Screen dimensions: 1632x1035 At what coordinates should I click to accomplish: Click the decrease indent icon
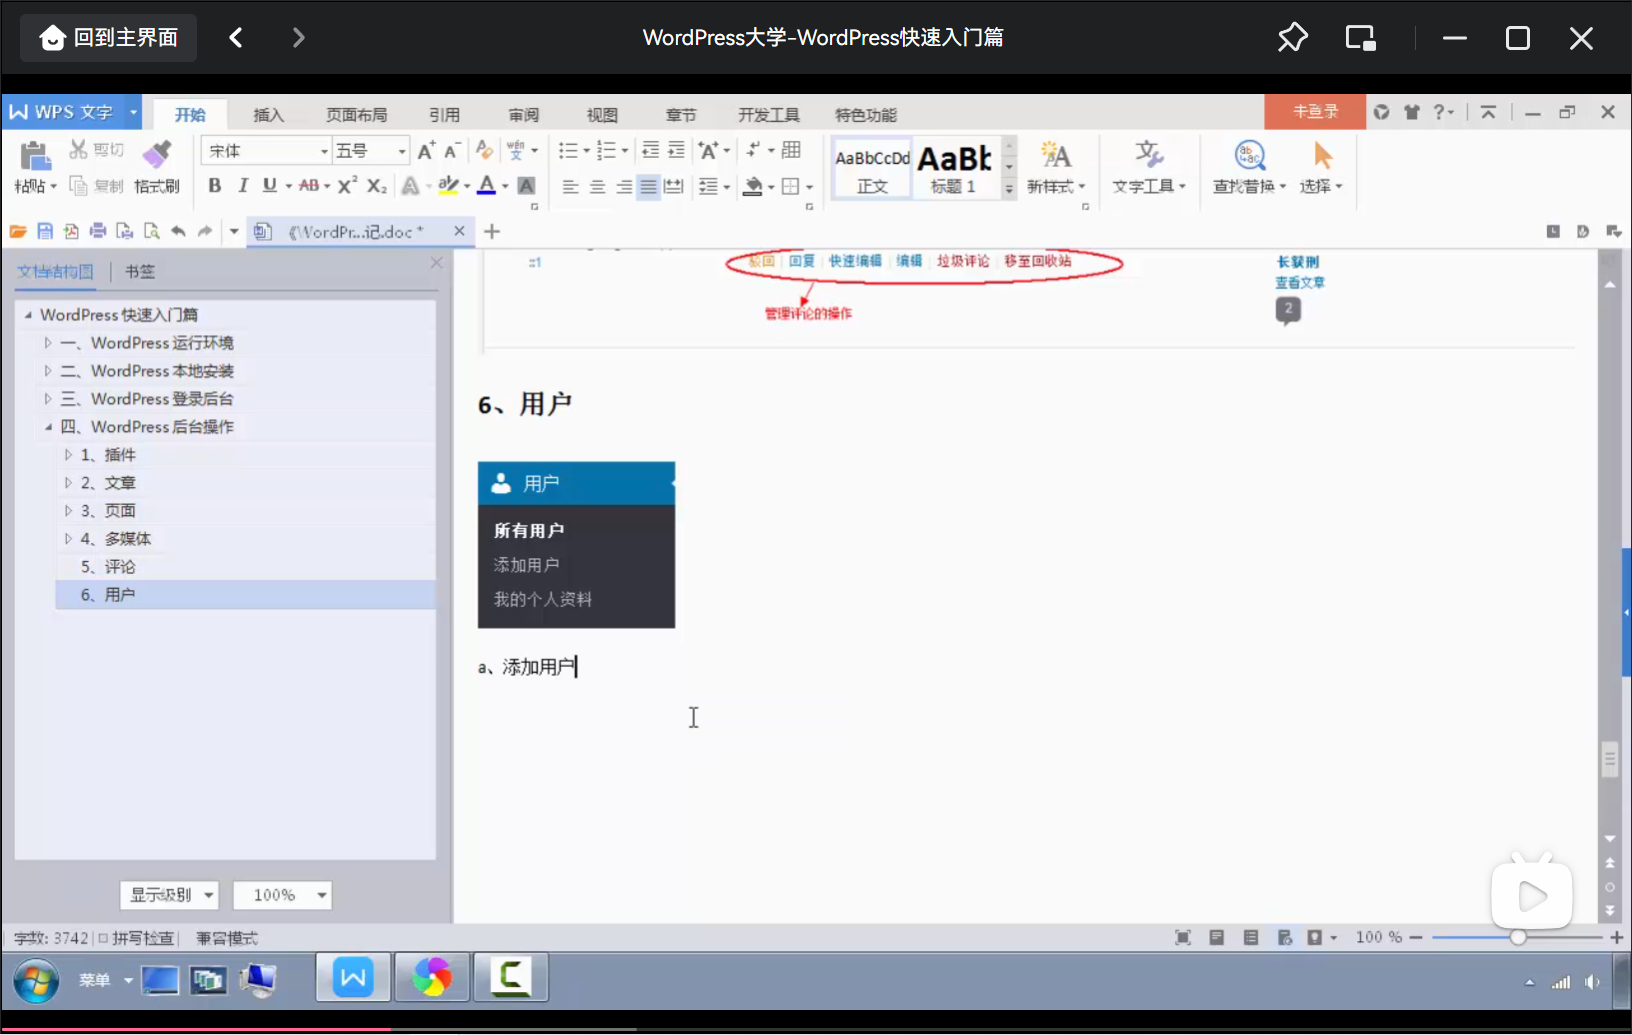click(650, 150)
